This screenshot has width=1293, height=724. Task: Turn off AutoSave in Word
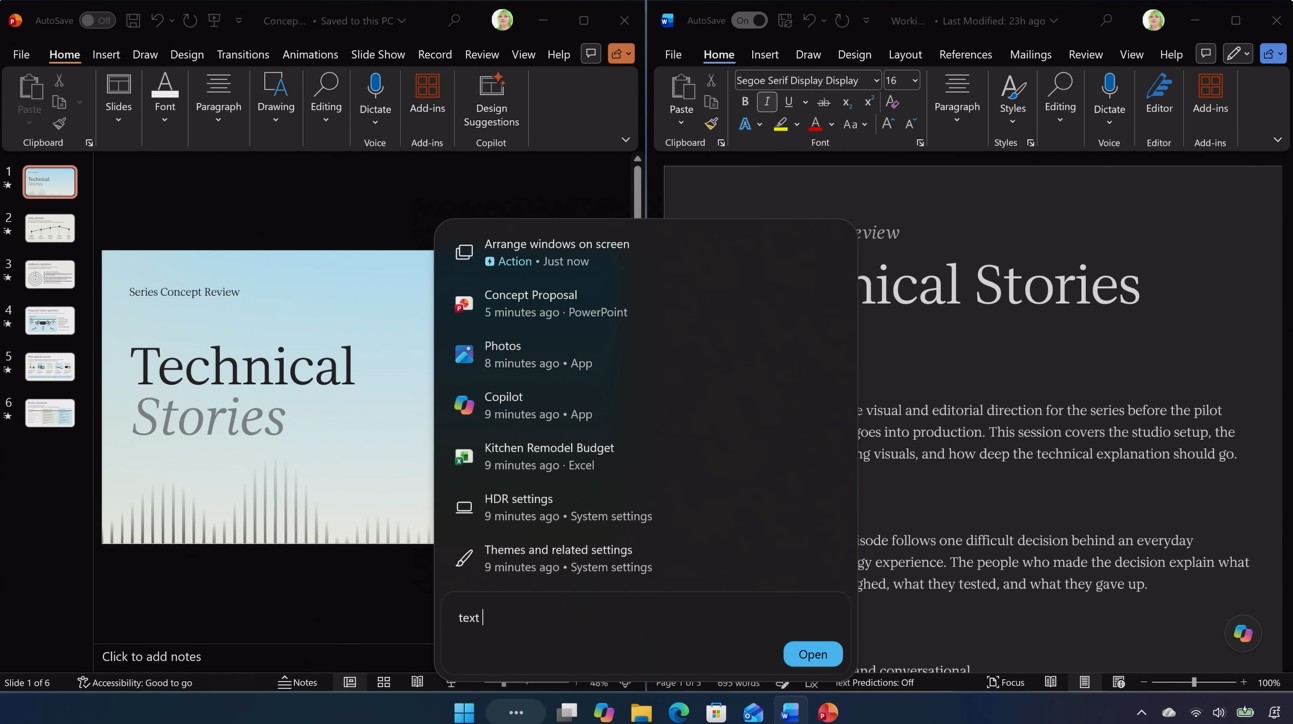point(749,20)
